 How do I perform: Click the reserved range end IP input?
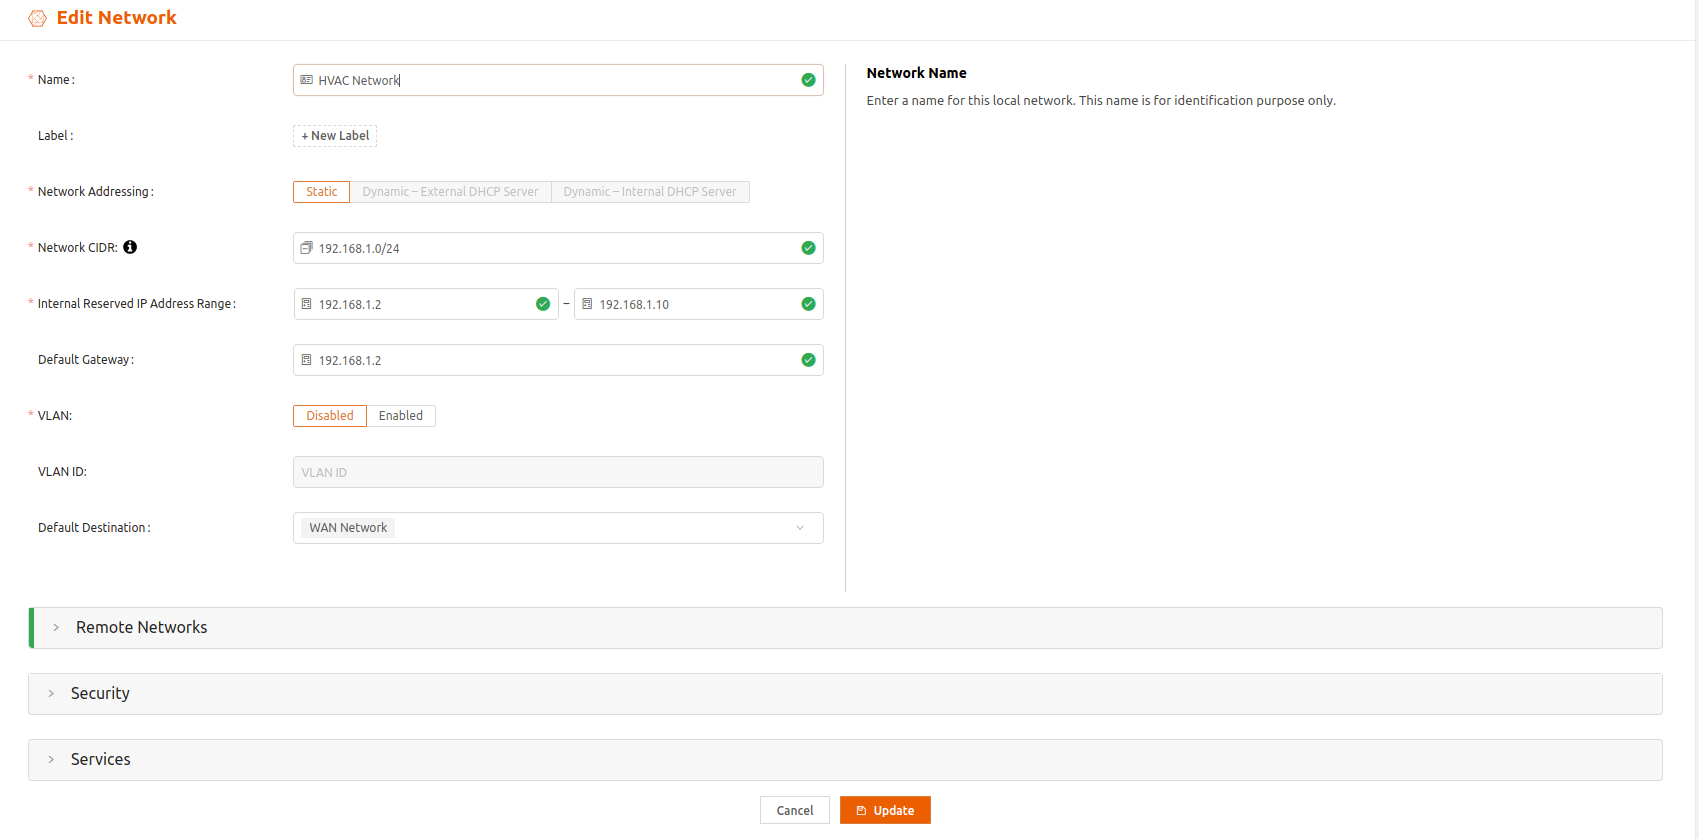coord(699,304)
